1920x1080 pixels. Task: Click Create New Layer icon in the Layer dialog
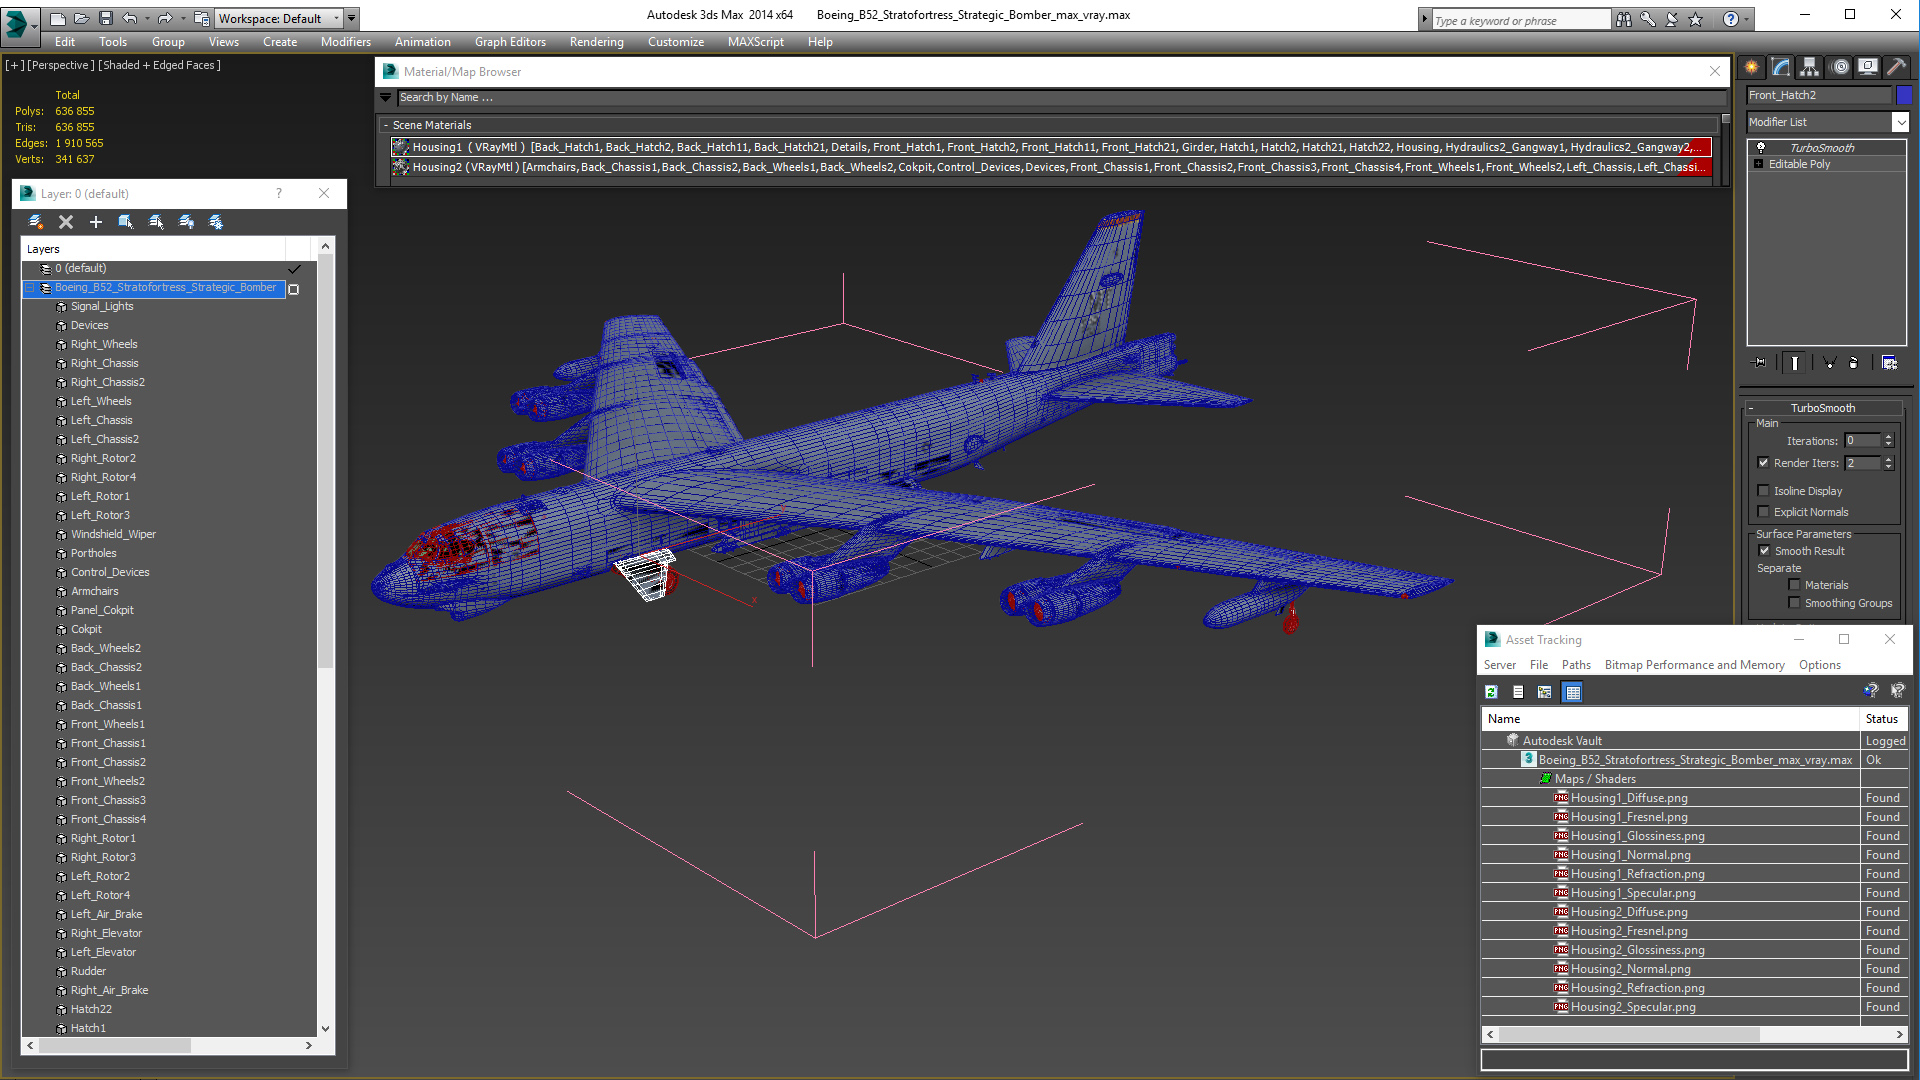[x=36, y=222]
